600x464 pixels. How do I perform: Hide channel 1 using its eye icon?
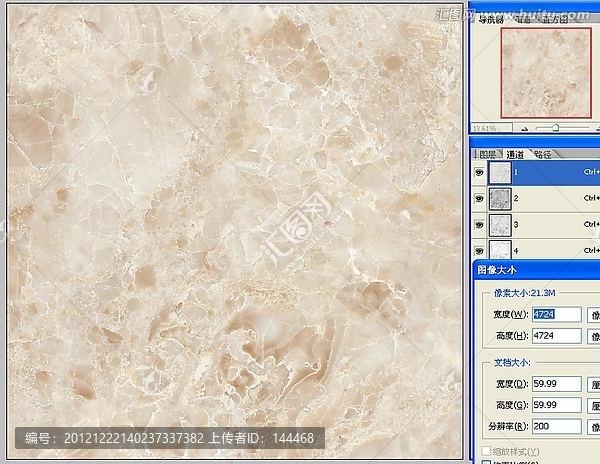(479, 173)
